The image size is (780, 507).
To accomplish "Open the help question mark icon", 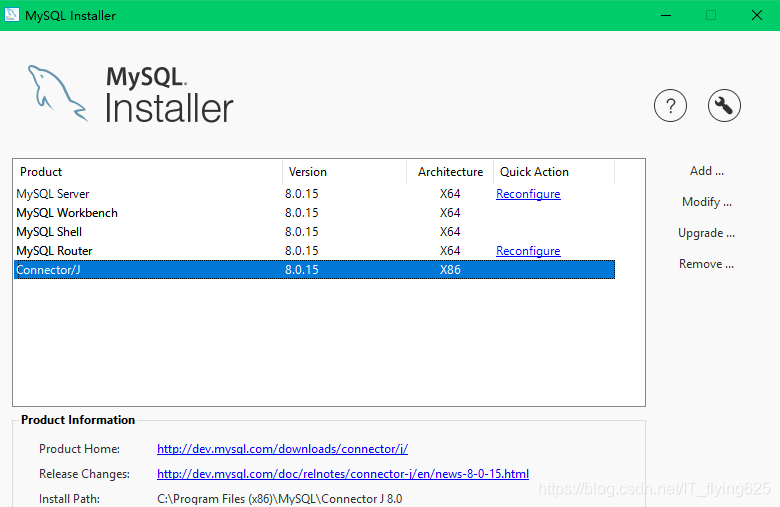I will coord(670,105).
